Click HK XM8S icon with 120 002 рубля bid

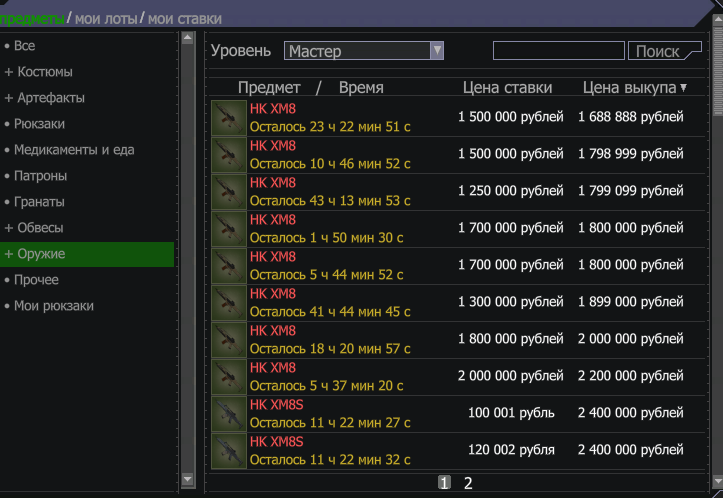point(229,451)
